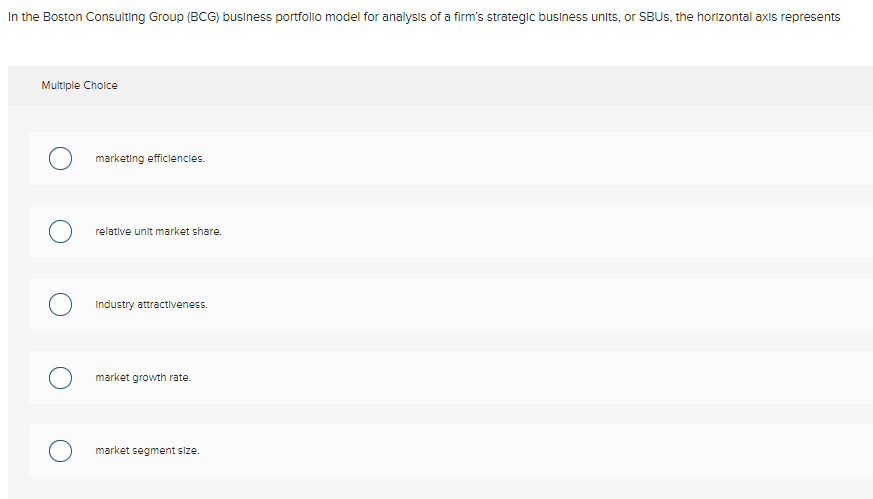This screenshot has height=499, width=873.
Task: Click the 'market segment size.' answer text
Action: [x=147, y=451]
